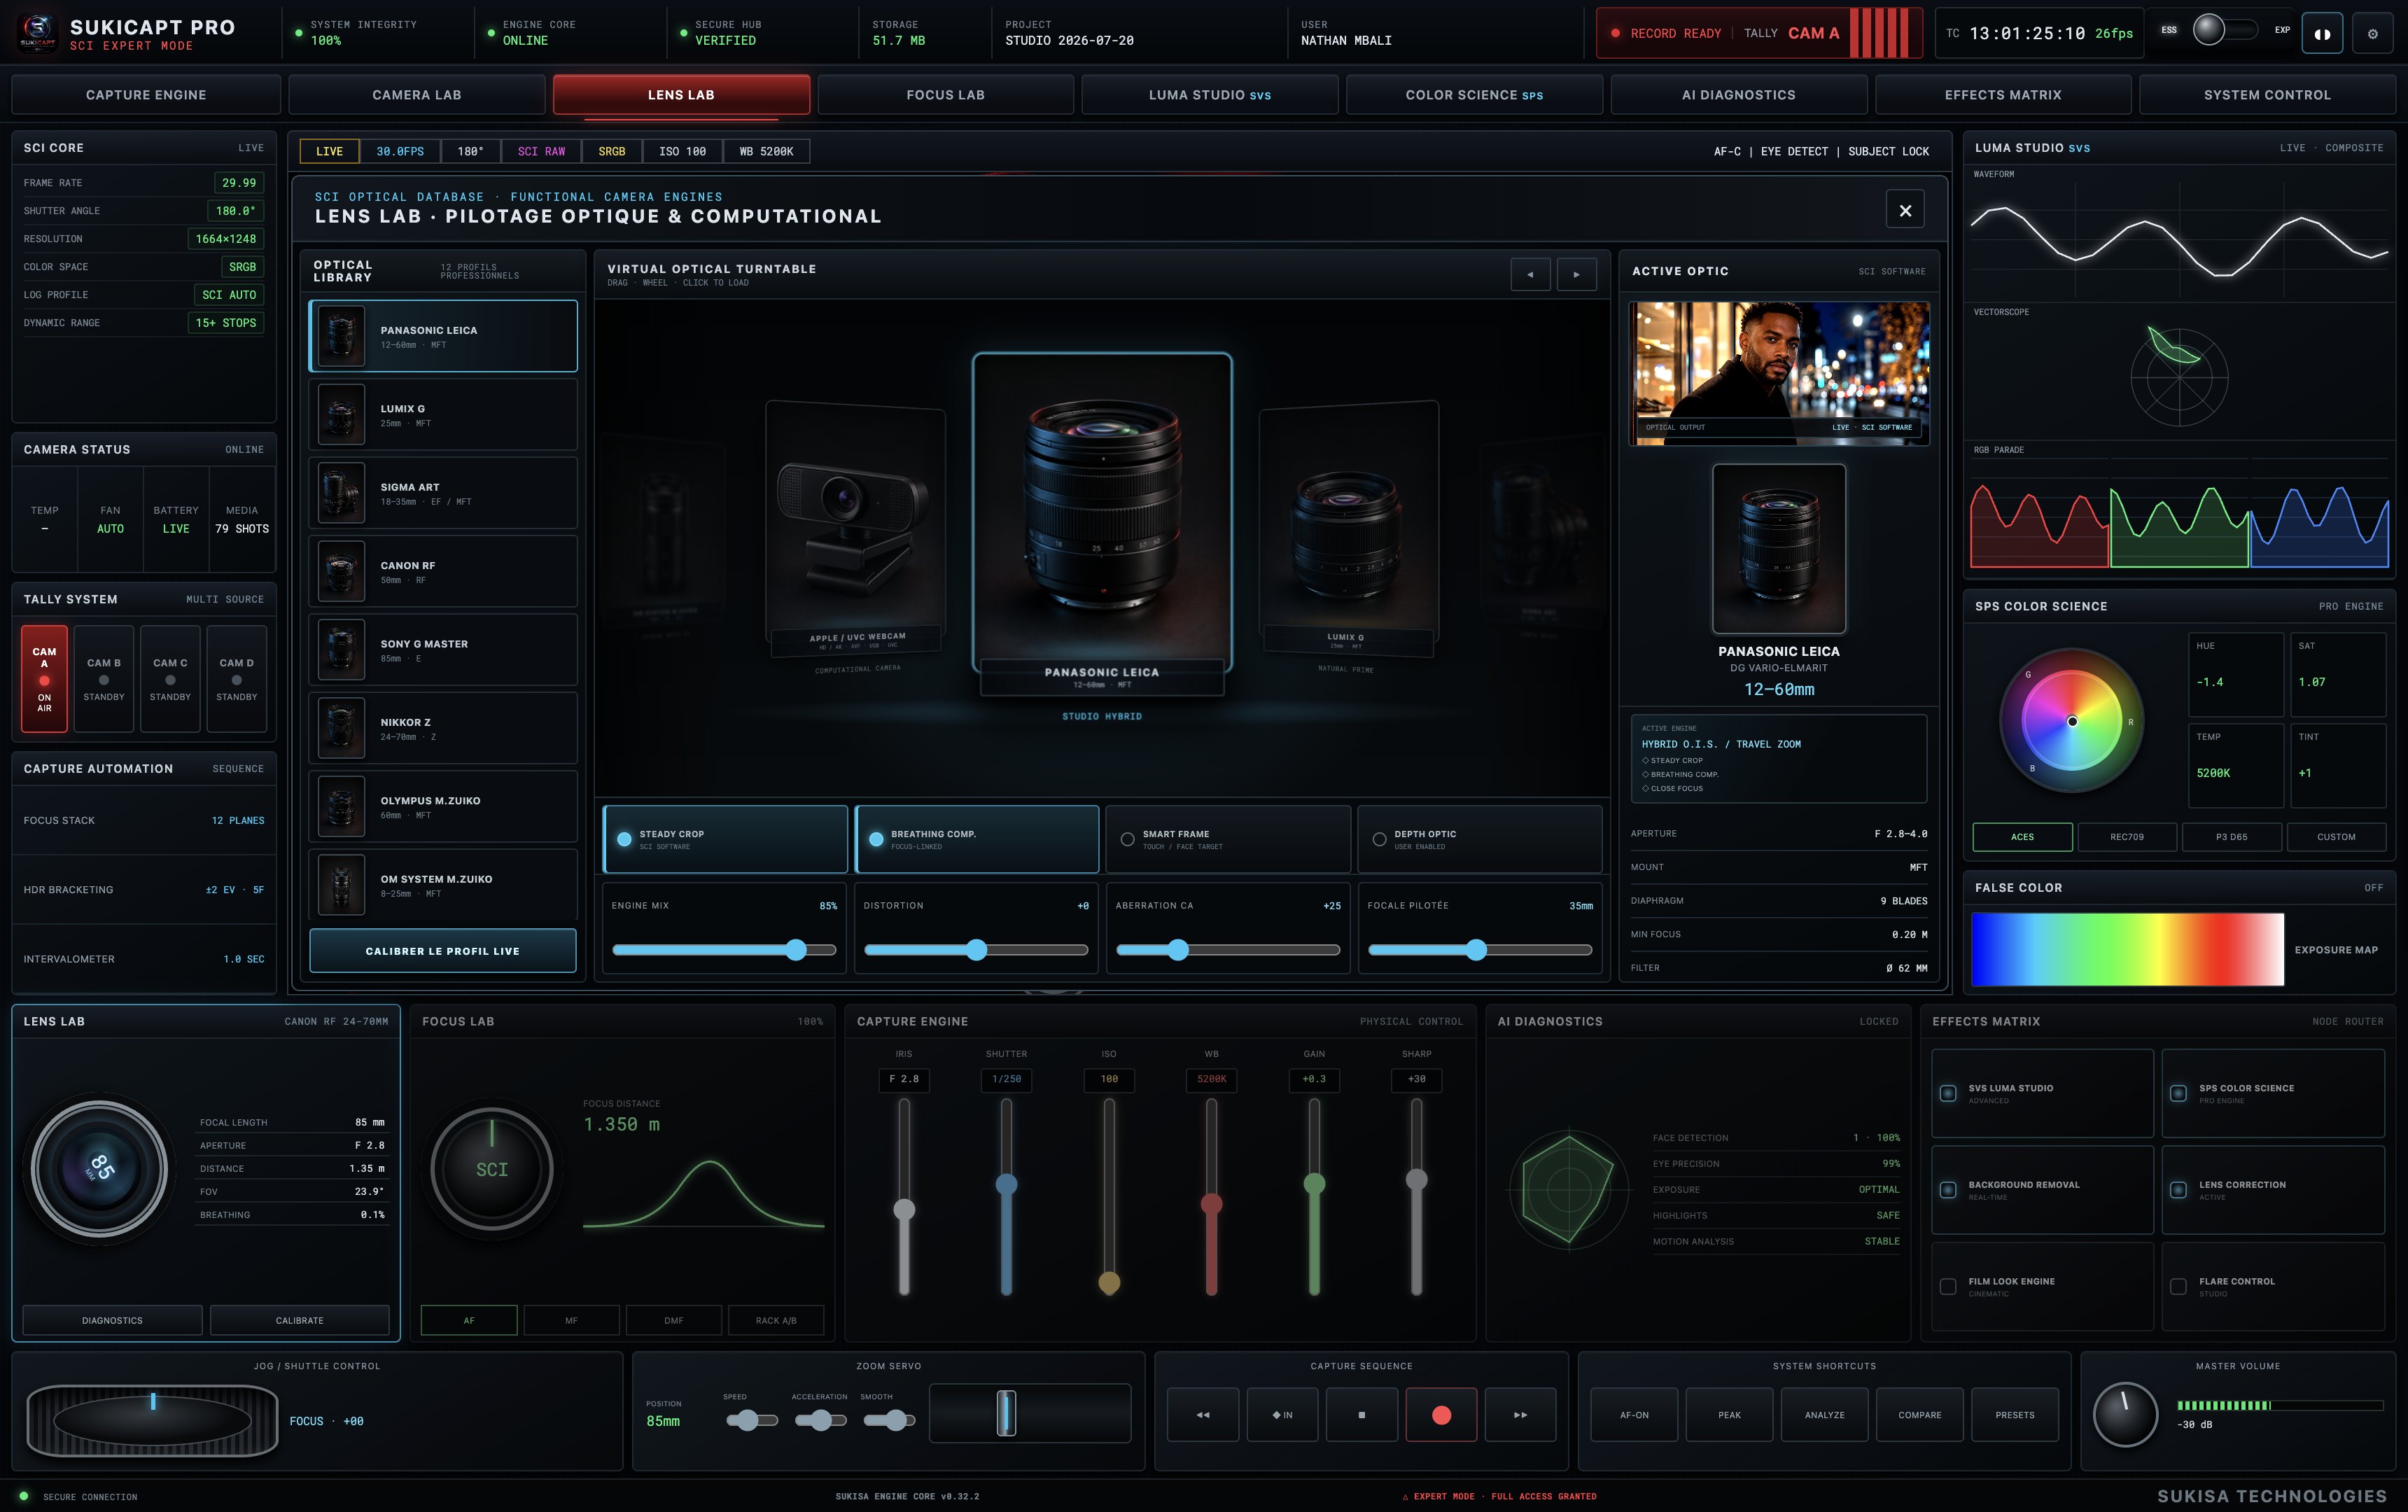Click the Record Ready indicator
This screenshot has width=2408, height=1512.
click(x=1666, y=33)
